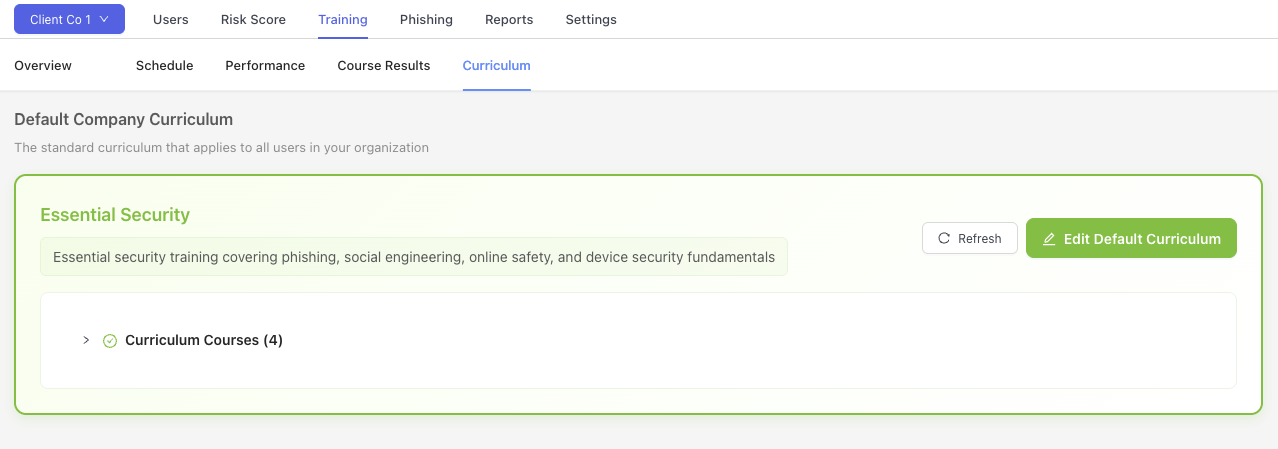1278x449 pixels.
Task: Open the Course Results tab
Action: coord(384,65)
